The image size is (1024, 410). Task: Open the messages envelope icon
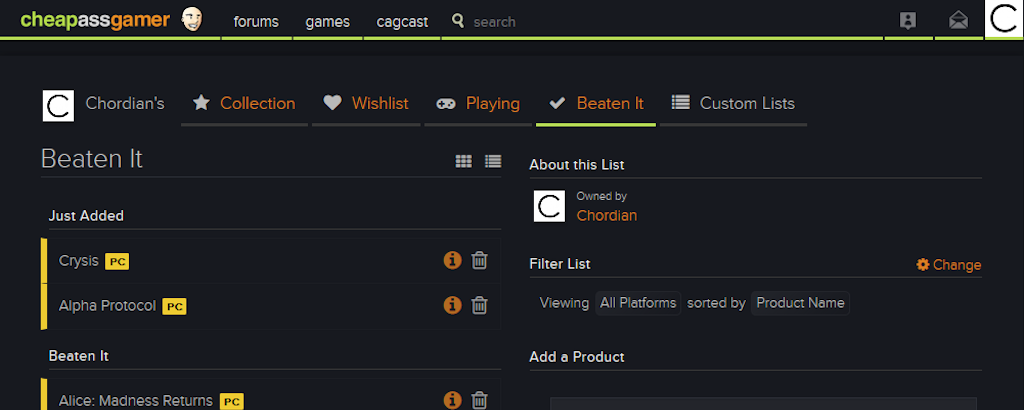tap(958, 20)
